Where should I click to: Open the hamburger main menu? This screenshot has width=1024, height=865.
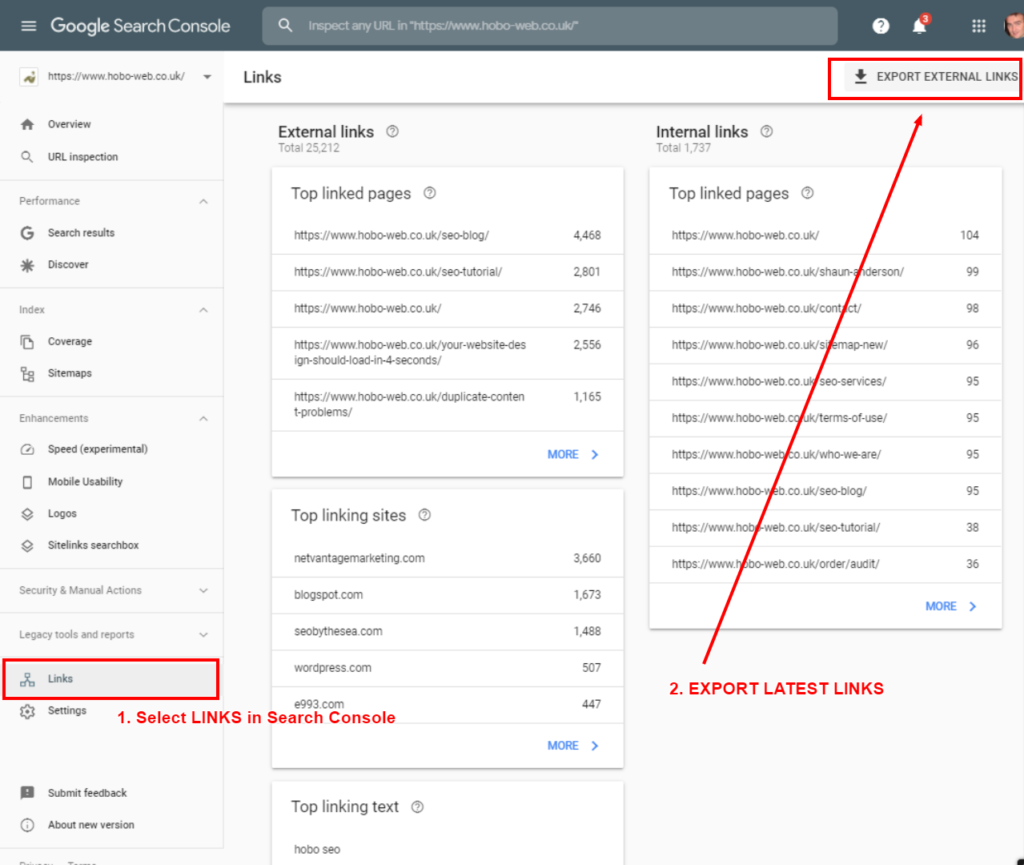click(28, 26)
